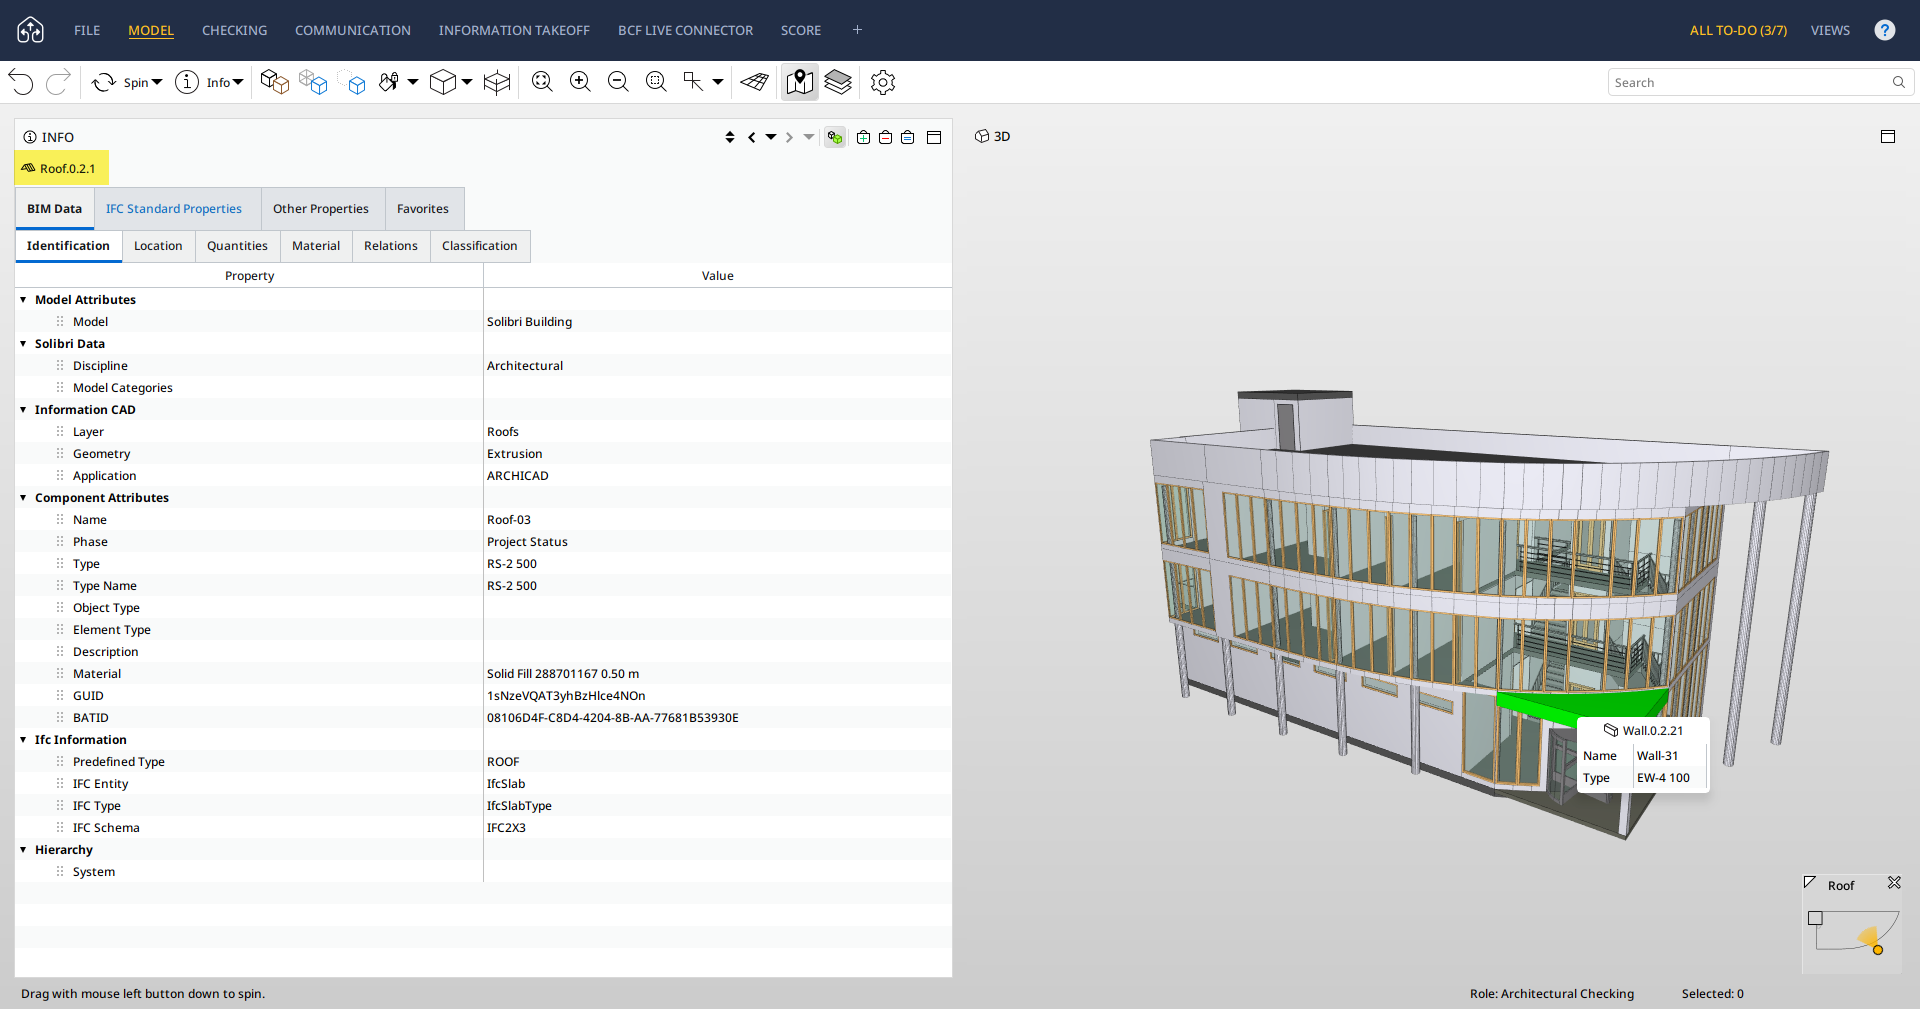This screenshot has width=1920, height=1009.
Task: Open the Quantities sub-tab
Action: coord(237,246)
